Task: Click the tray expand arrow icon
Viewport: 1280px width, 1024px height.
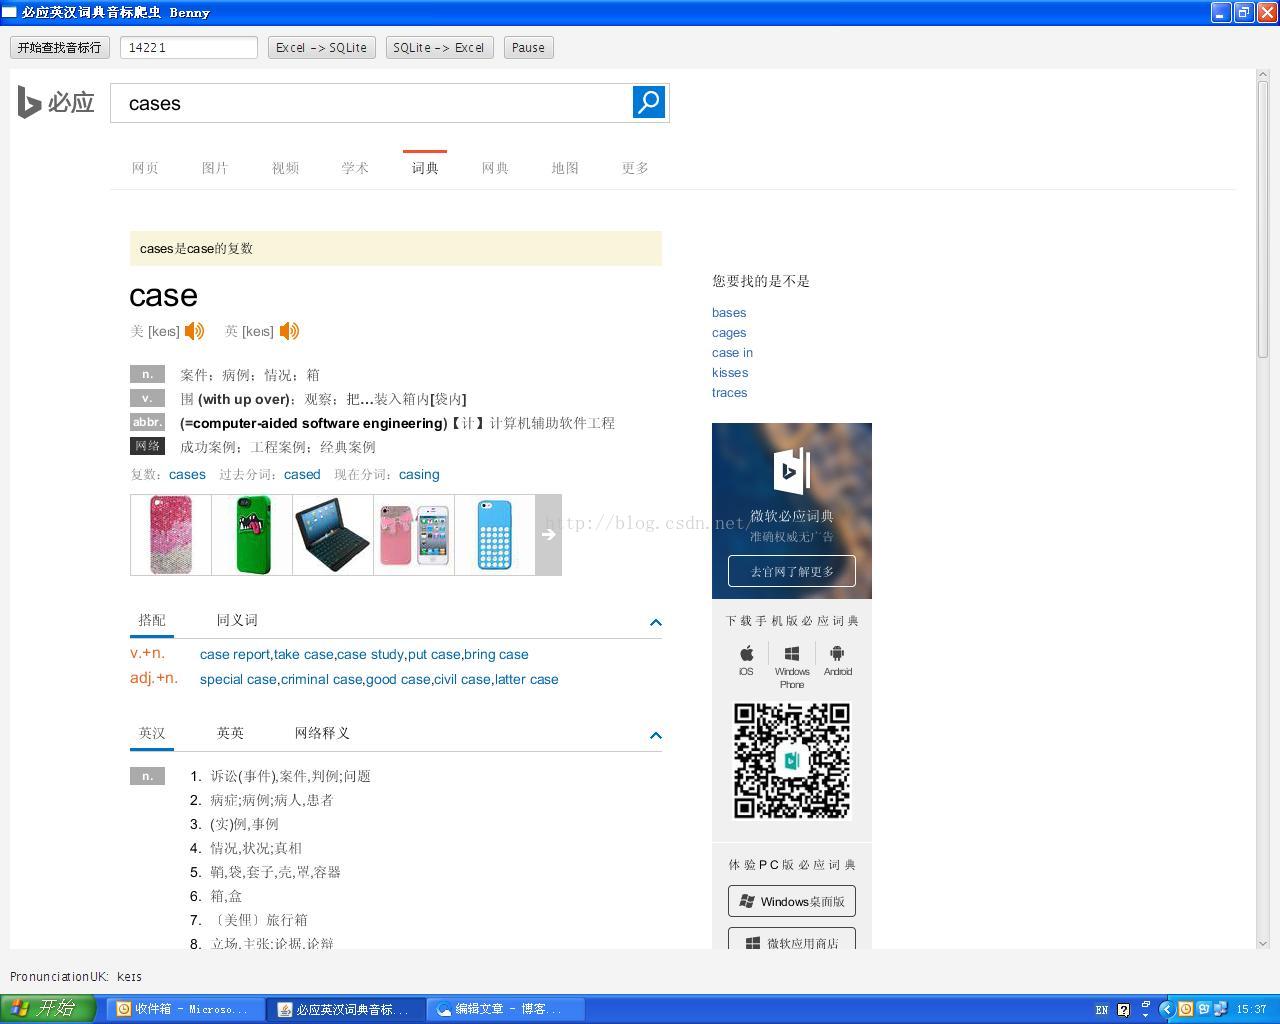Action: [x=1166, y=1010]
